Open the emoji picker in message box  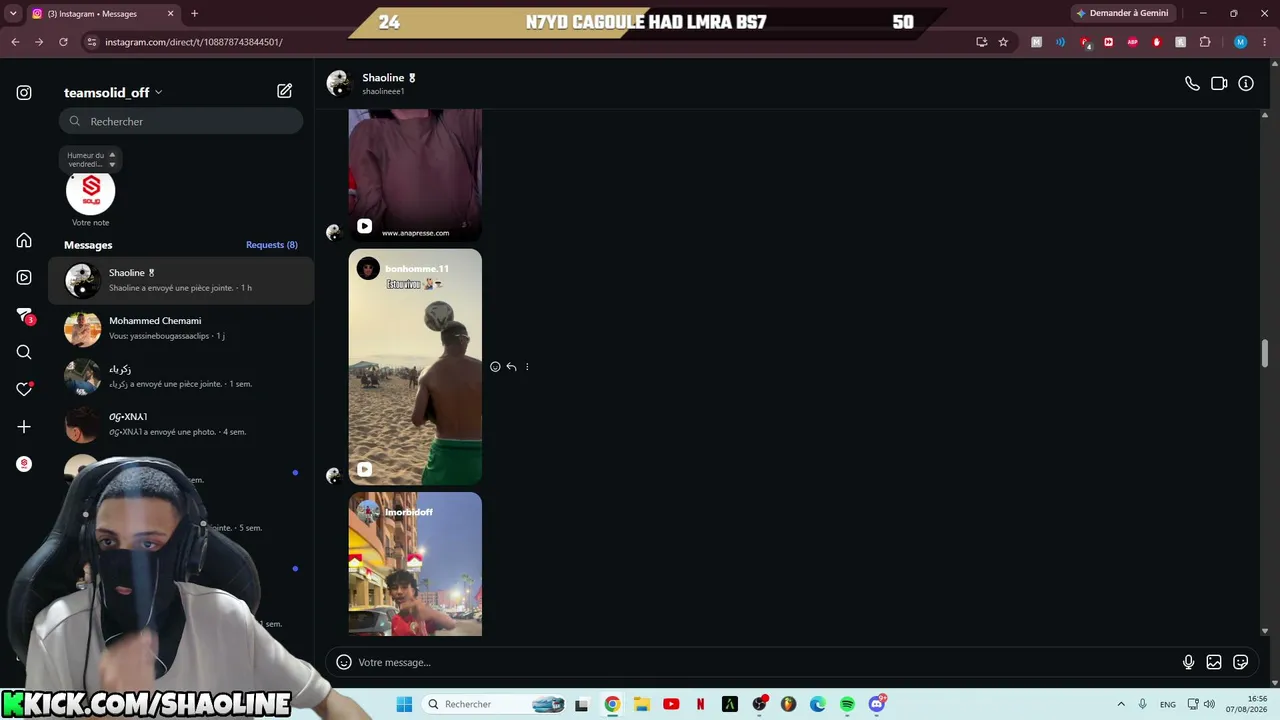point(344,662)
